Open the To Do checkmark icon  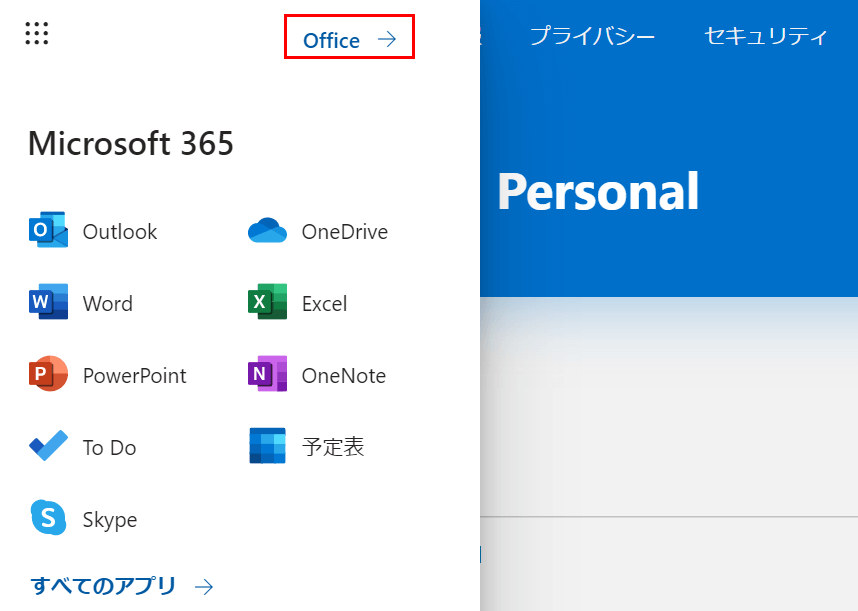[49, 445]
